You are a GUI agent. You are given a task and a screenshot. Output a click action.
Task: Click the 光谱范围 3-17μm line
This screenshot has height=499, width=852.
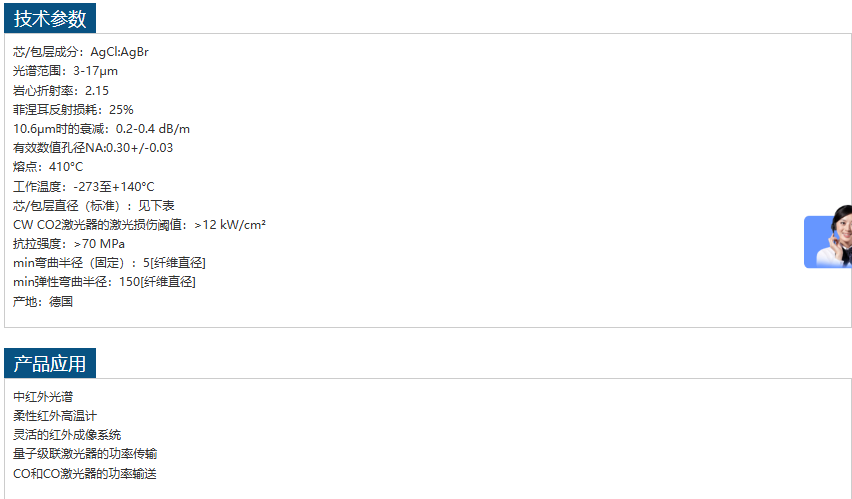tap(66, 71)
